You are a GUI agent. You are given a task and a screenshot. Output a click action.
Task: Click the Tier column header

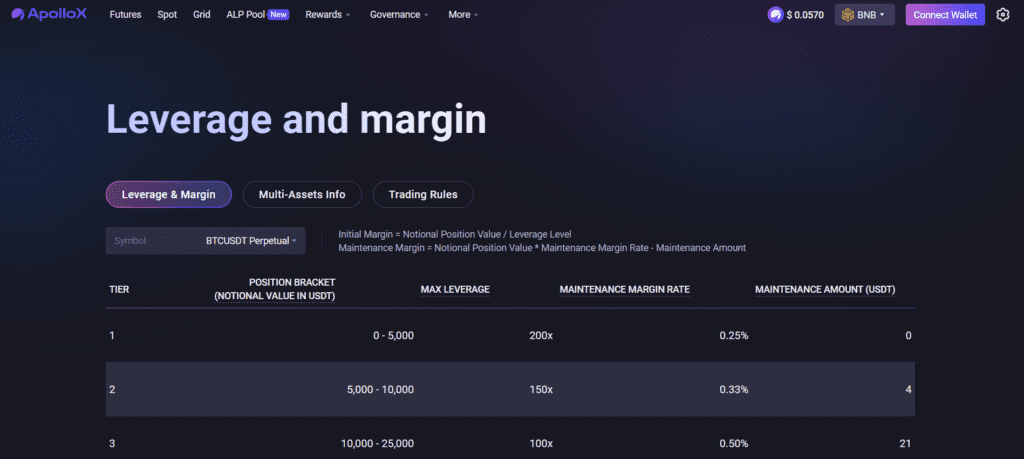pyautogui.click(x=119, y=289)
